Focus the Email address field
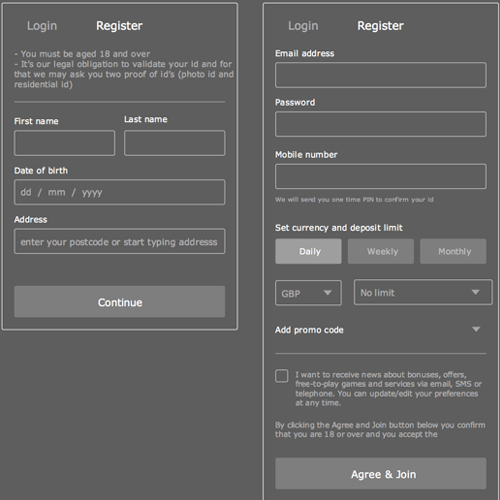The height and width of the screenshot is (500, 500). tap(381, 75)
